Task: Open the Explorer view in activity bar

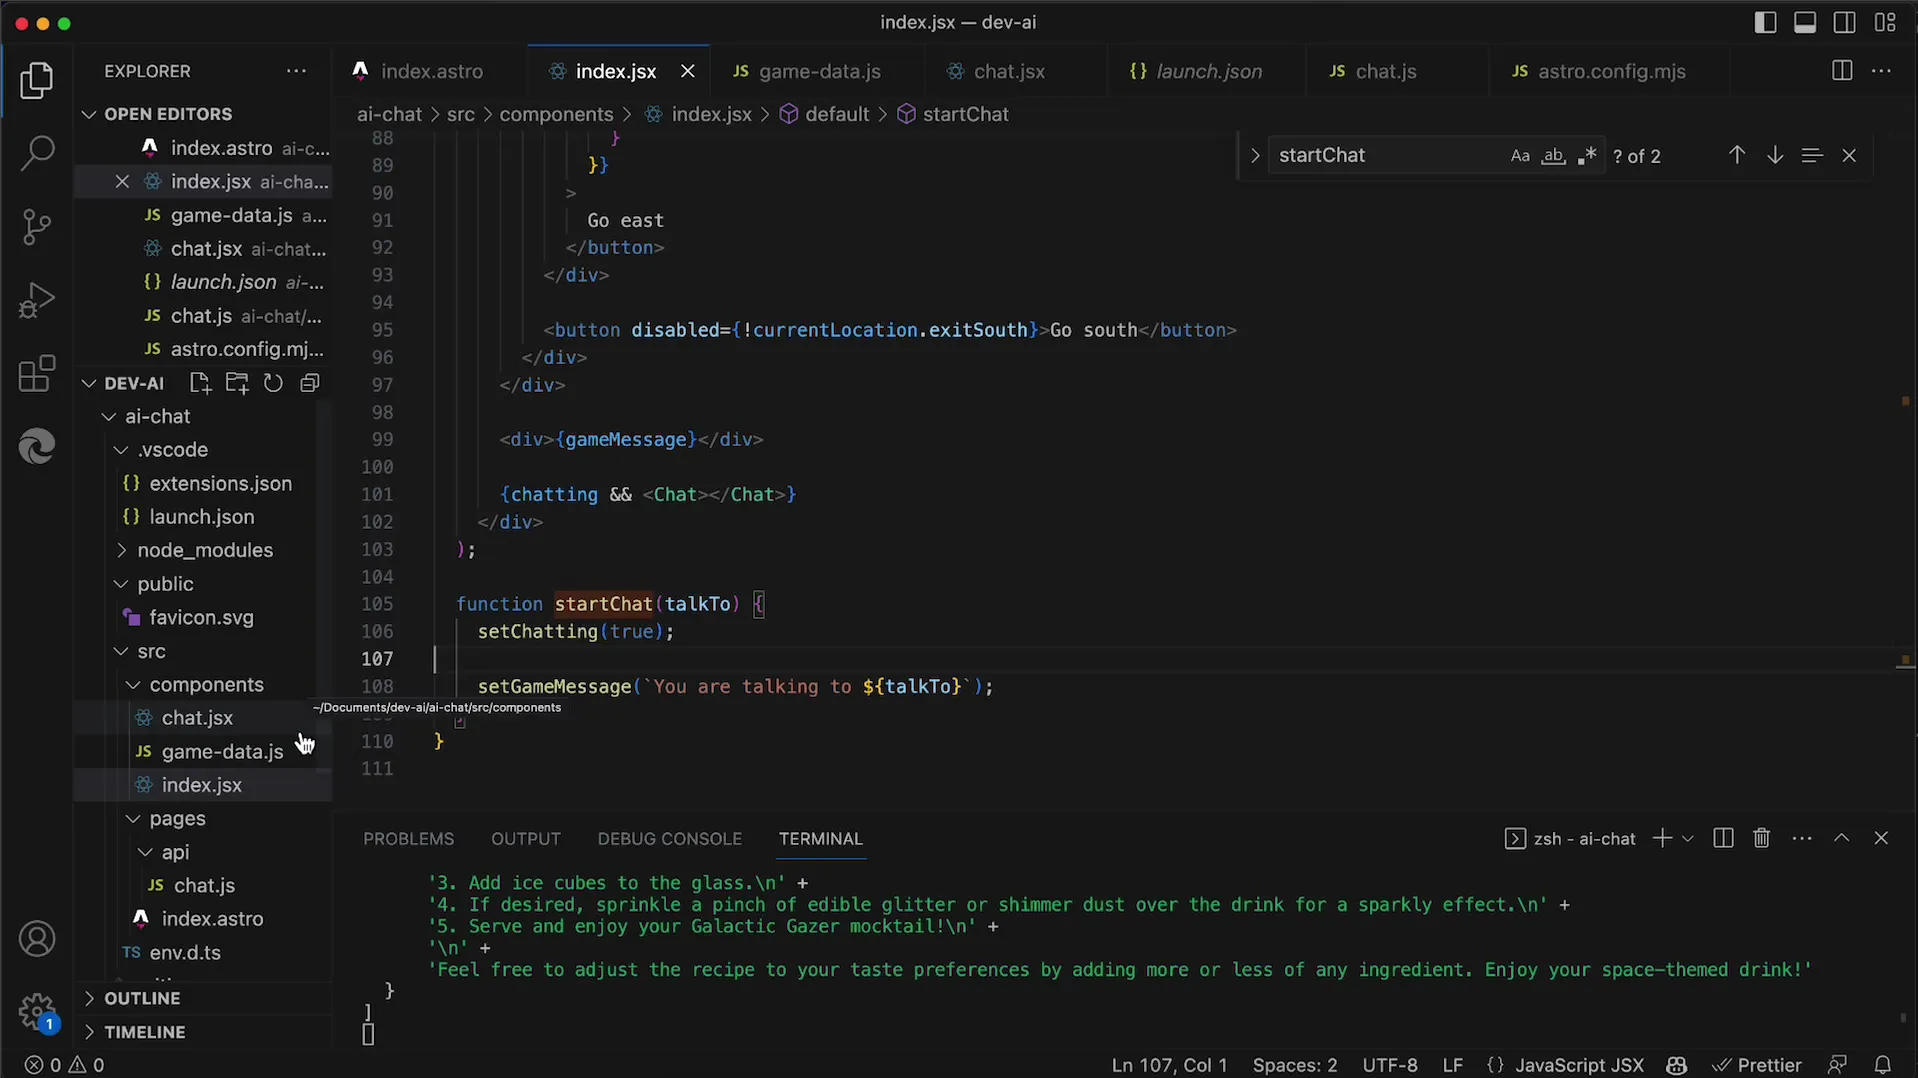Action: point(37,81)
